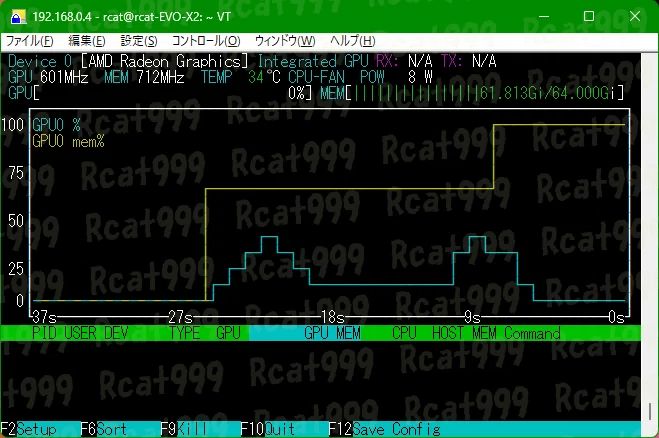Click the TX: N/A value

468,61
